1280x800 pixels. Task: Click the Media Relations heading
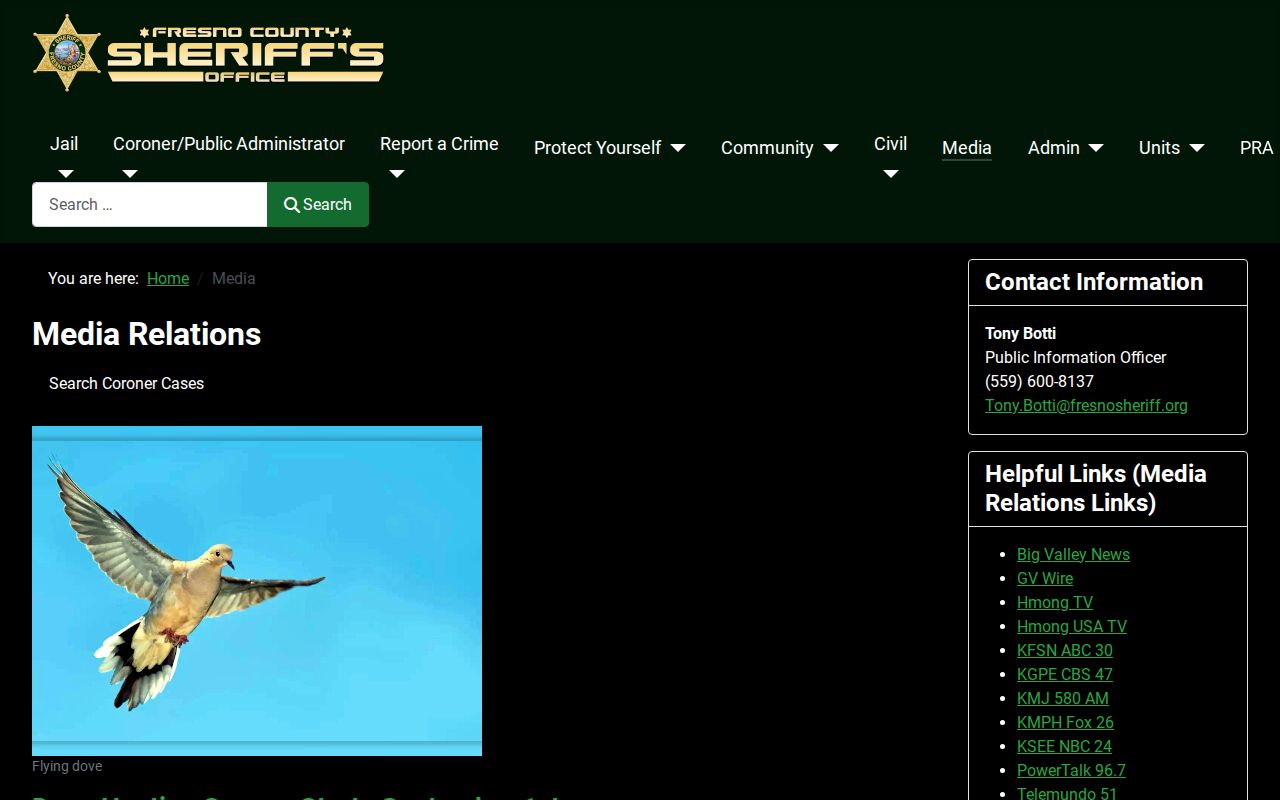[x=147, y=334]
